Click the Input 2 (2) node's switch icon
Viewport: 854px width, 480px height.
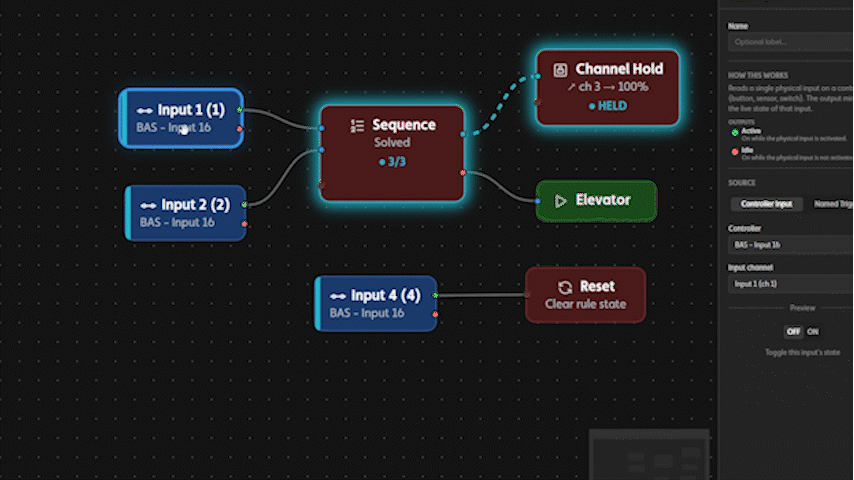point(148,205)
